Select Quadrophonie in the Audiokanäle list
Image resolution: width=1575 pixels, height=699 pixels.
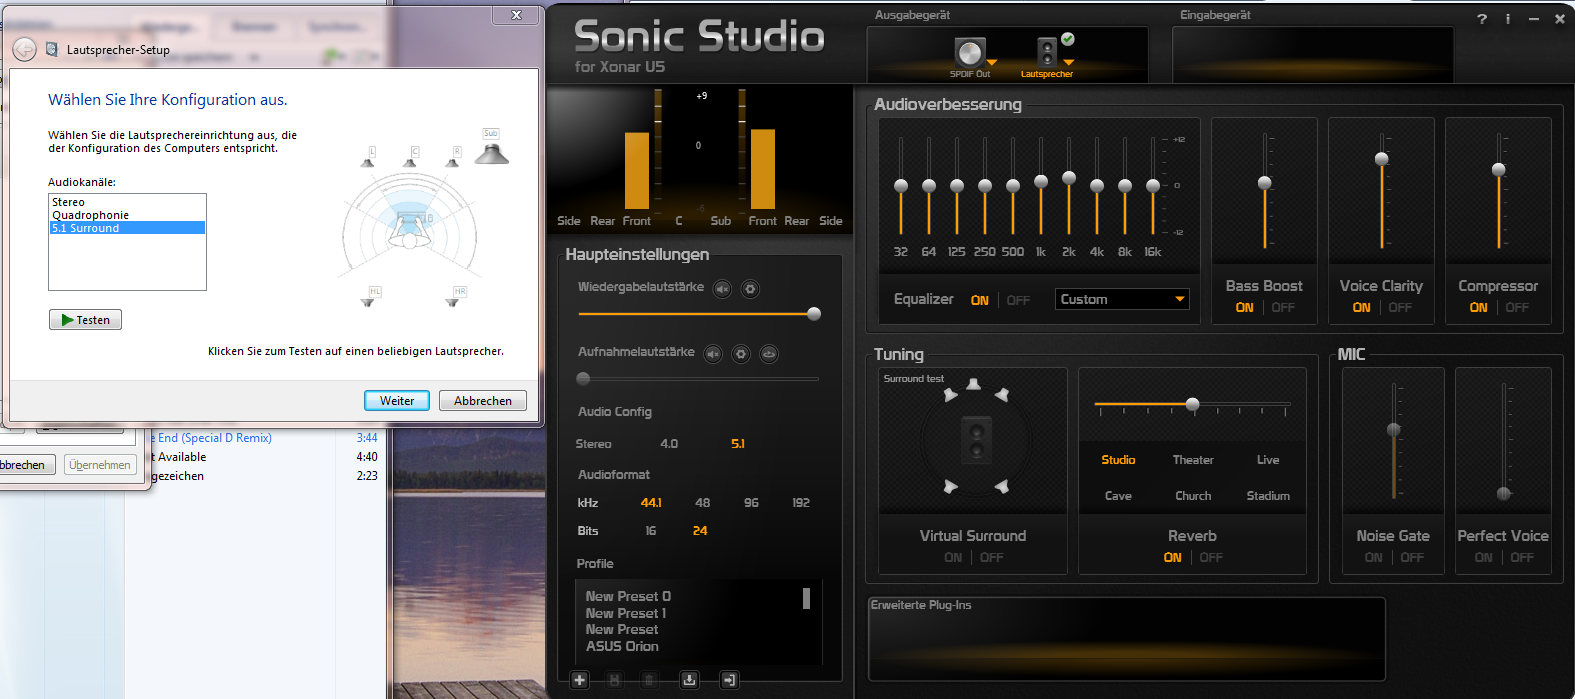pos(128,215)
